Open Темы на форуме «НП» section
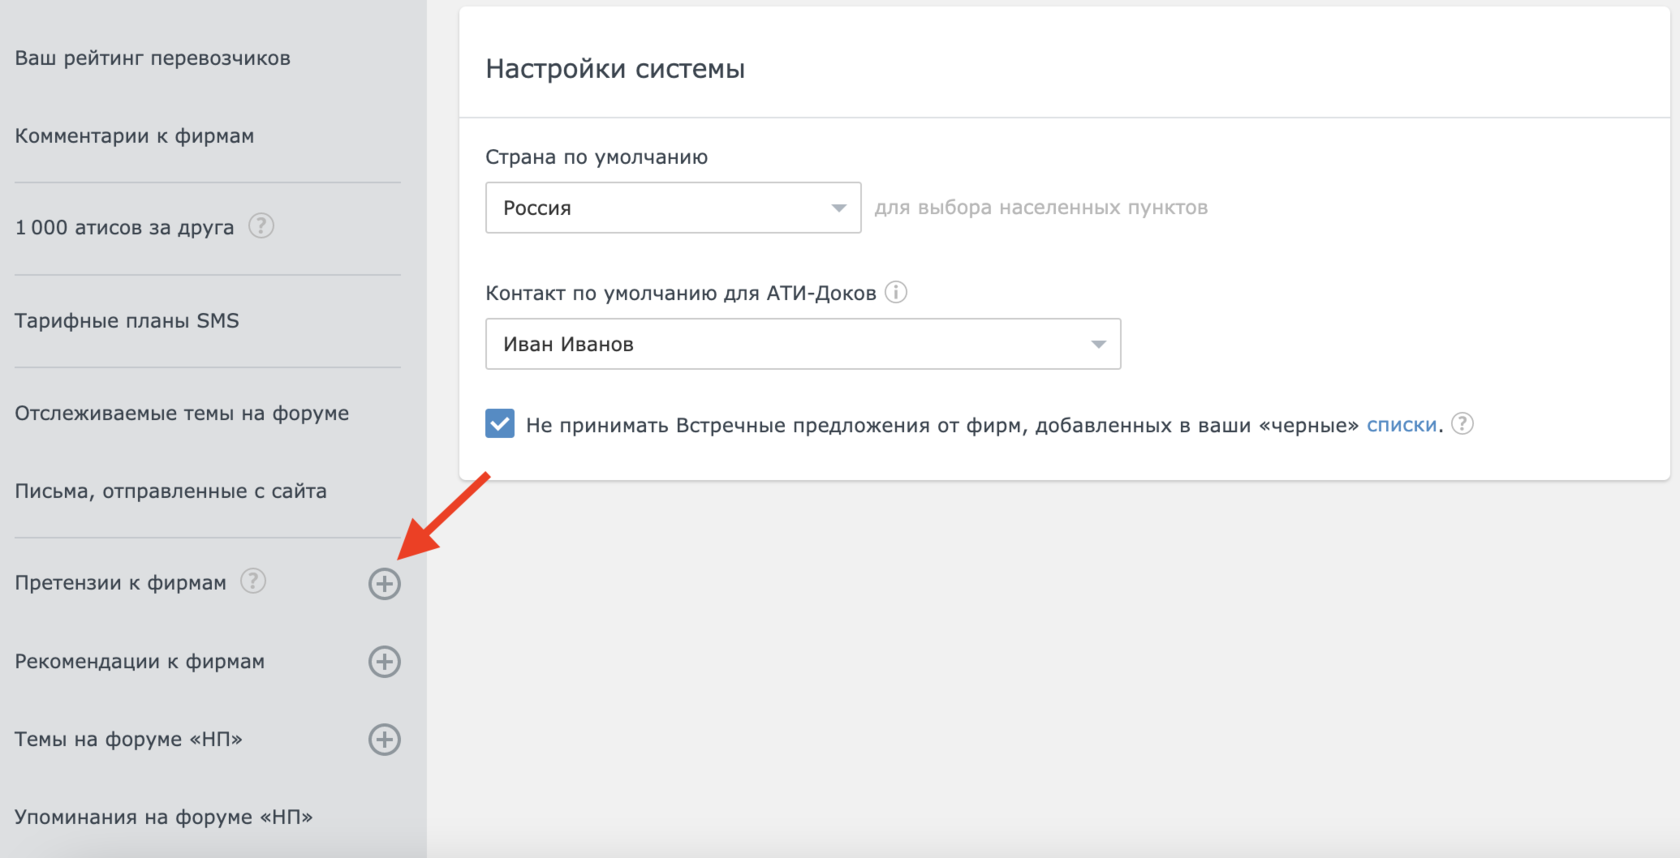The image size is (1680, 858). pos(128,740)
